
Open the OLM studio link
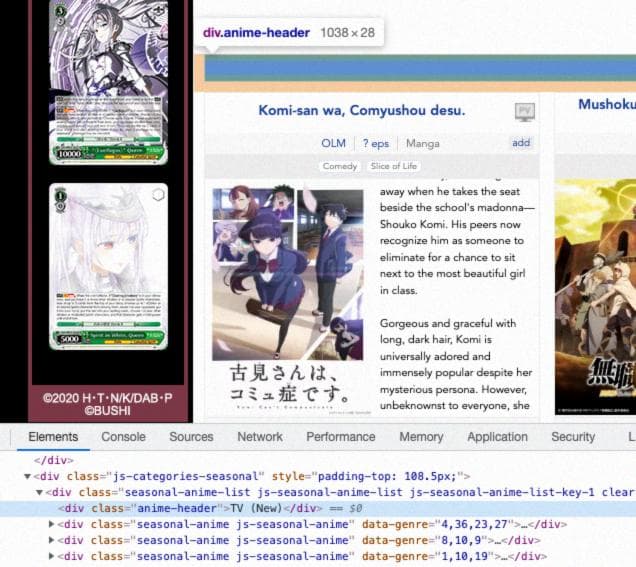333,143
